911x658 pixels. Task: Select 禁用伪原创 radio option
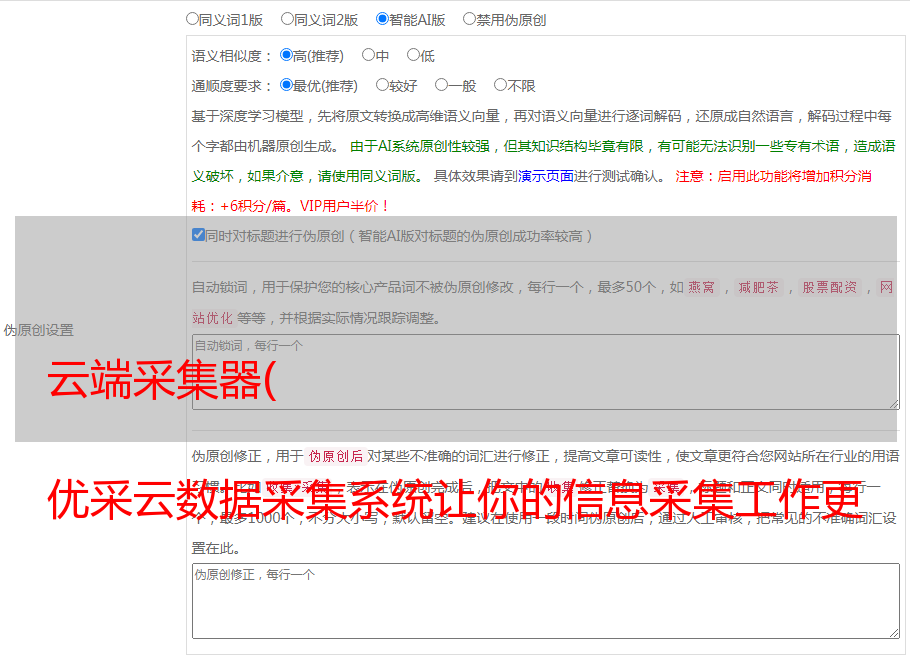click(x=469, y=19)
